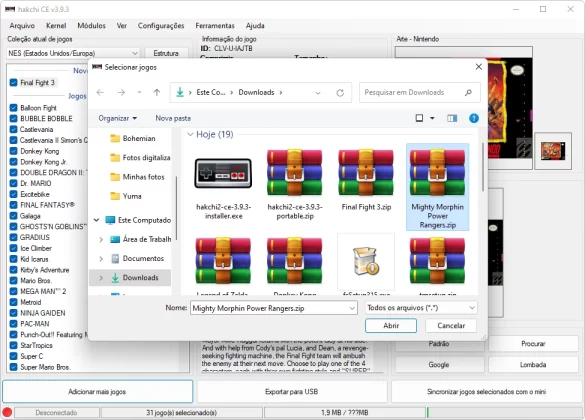Click the Nova pasta button
The height and width of the screenshot is (420, 585).
point(173,118)
